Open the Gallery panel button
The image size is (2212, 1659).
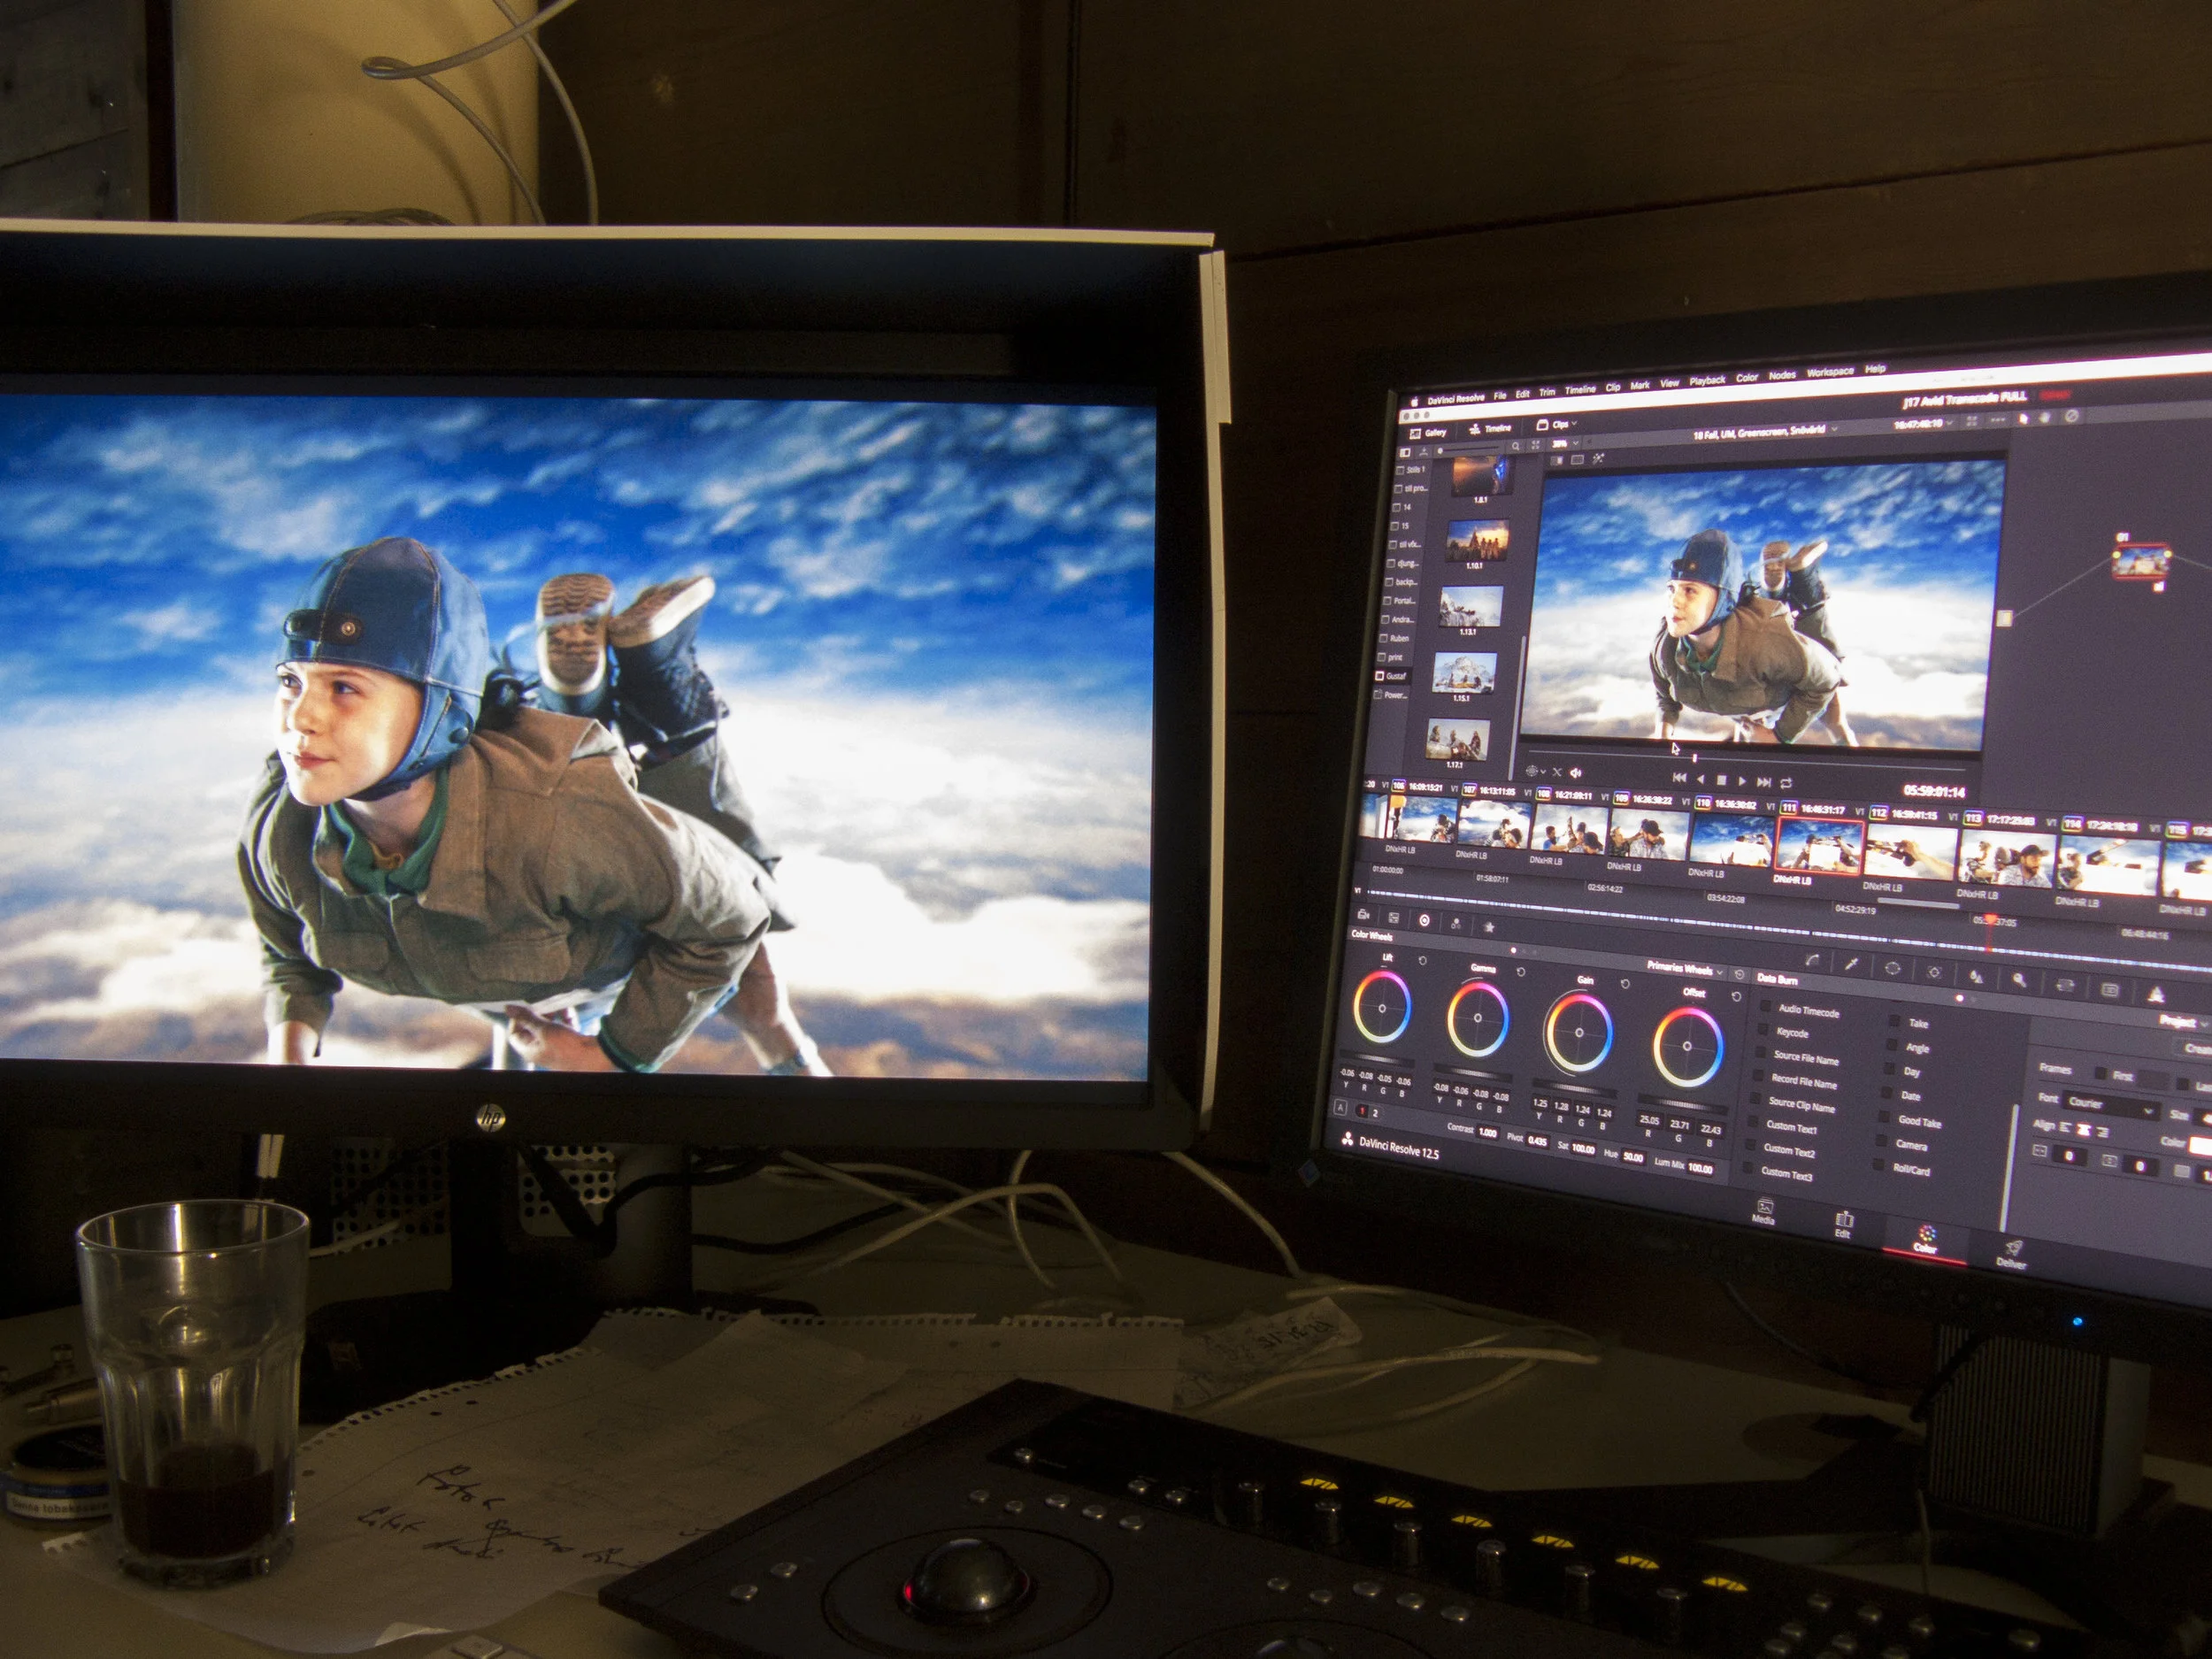(1429, 434)
